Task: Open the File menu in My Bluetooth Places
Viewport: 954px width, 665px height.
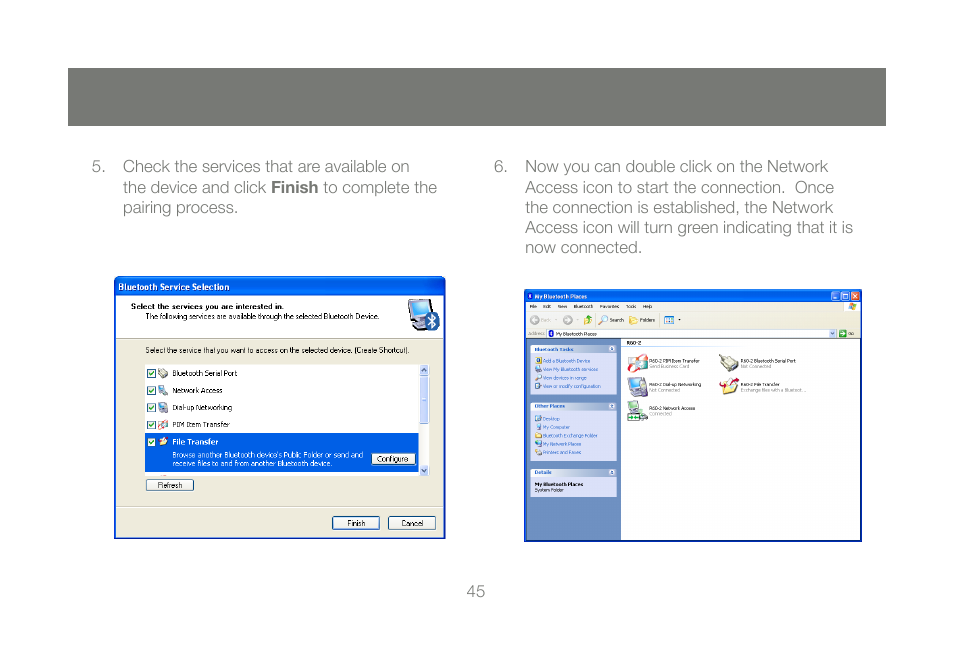Action: (x=533, y=307)
